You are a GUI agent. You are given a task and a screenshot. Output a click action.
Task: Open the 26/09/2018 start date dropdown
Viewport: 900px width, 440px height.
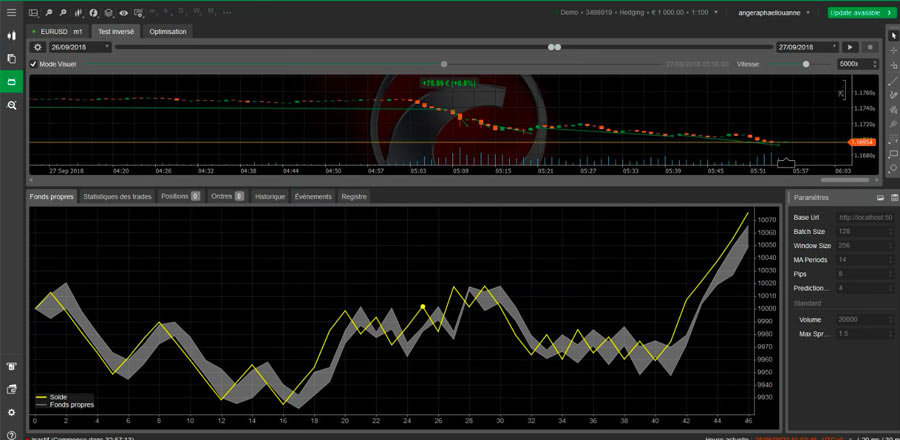click(x=107, y=47)
